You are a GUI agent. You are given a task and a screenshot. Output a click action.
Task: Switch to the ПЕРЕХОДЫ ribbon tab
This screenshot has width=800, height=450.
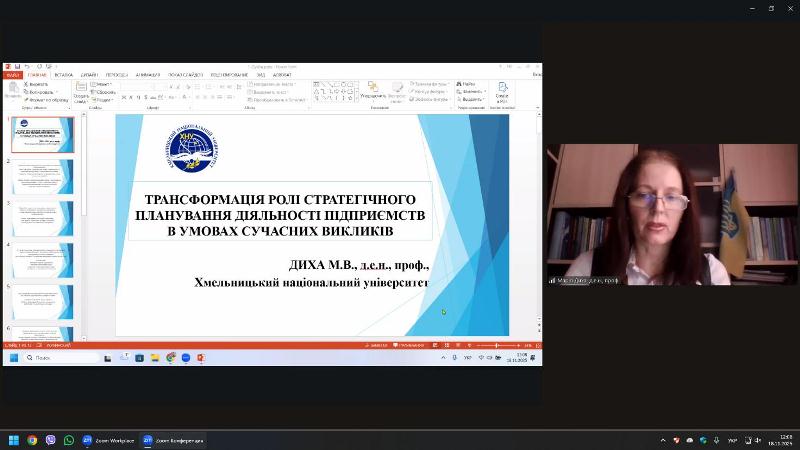(x=117, y=75)
